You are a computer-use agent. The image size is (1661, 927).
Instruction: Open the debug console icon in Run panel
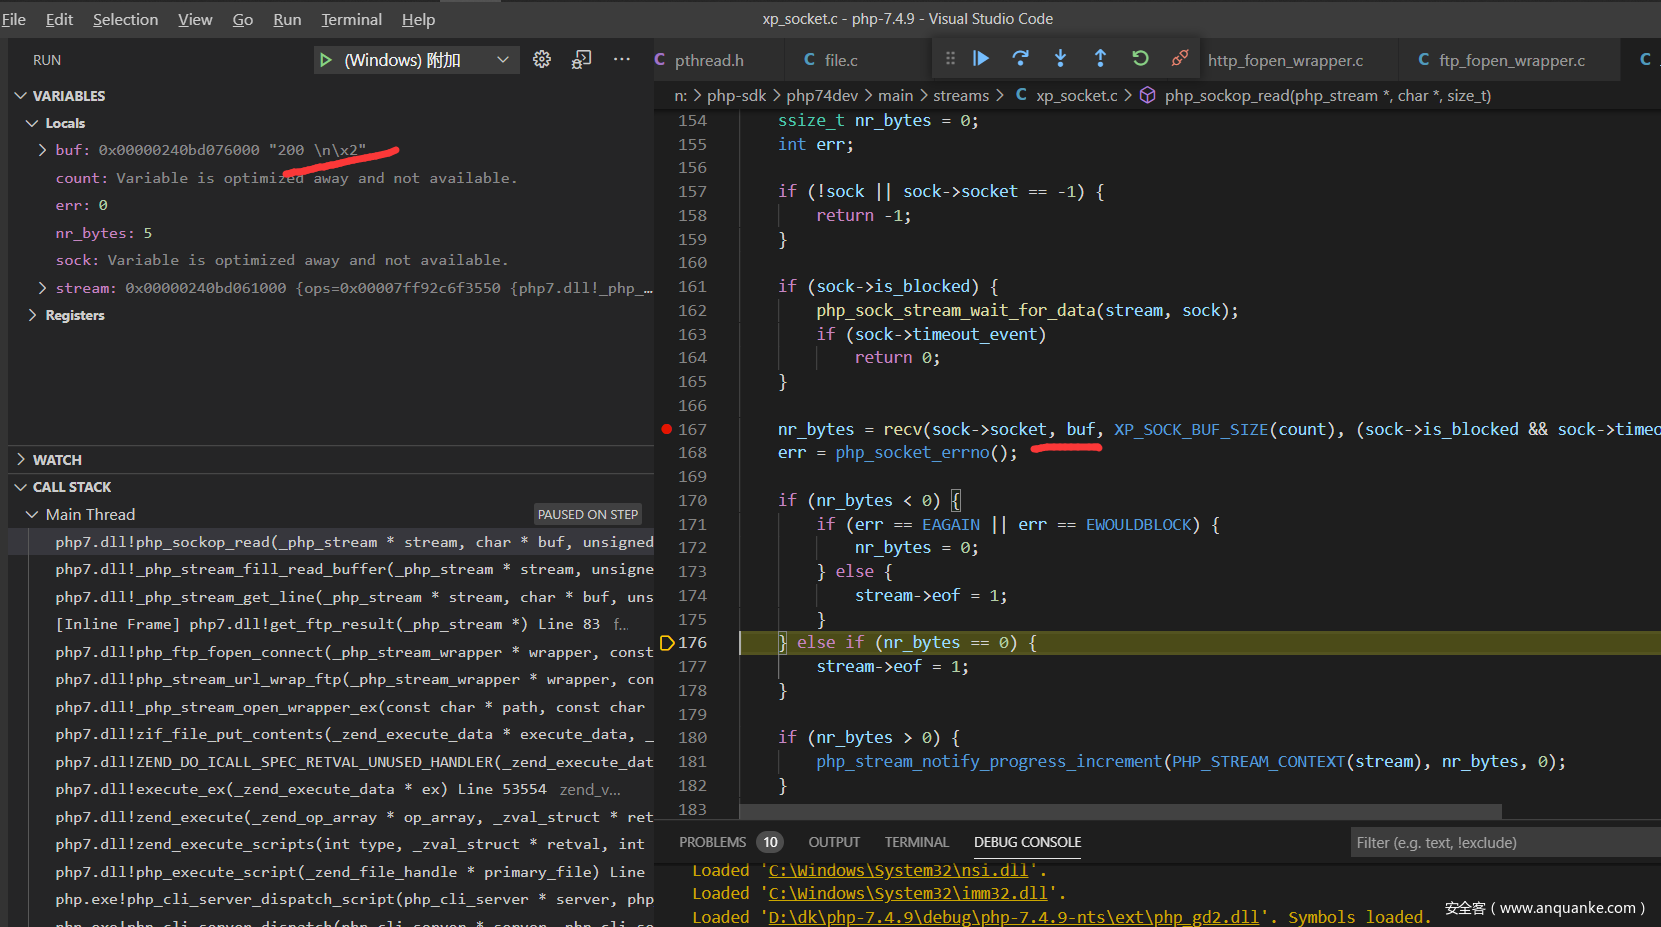581,60
